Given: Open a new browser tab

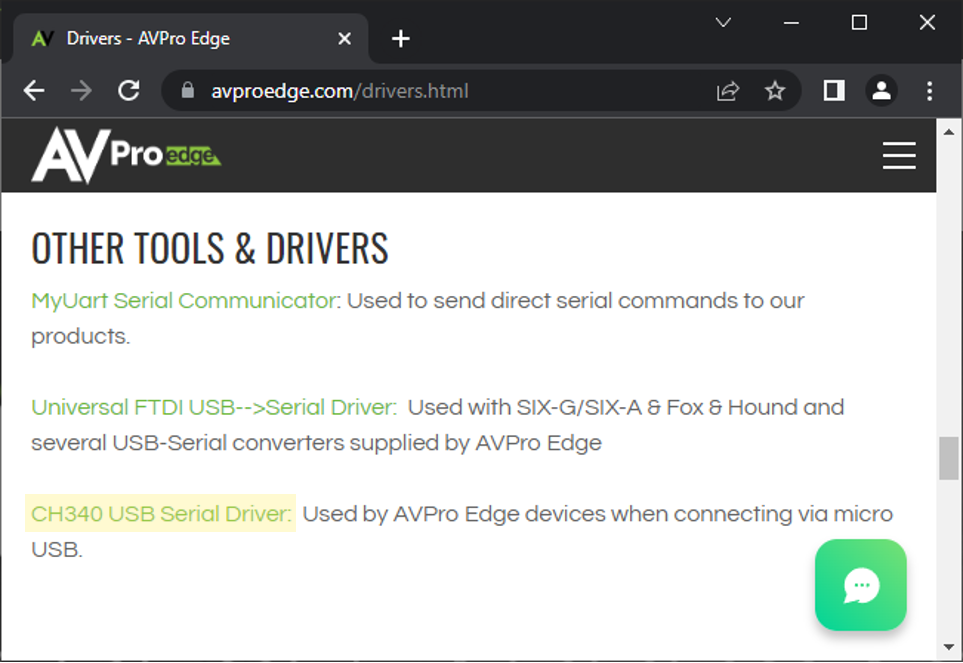Looking at the screenshot, I should [x=400, y=39].
